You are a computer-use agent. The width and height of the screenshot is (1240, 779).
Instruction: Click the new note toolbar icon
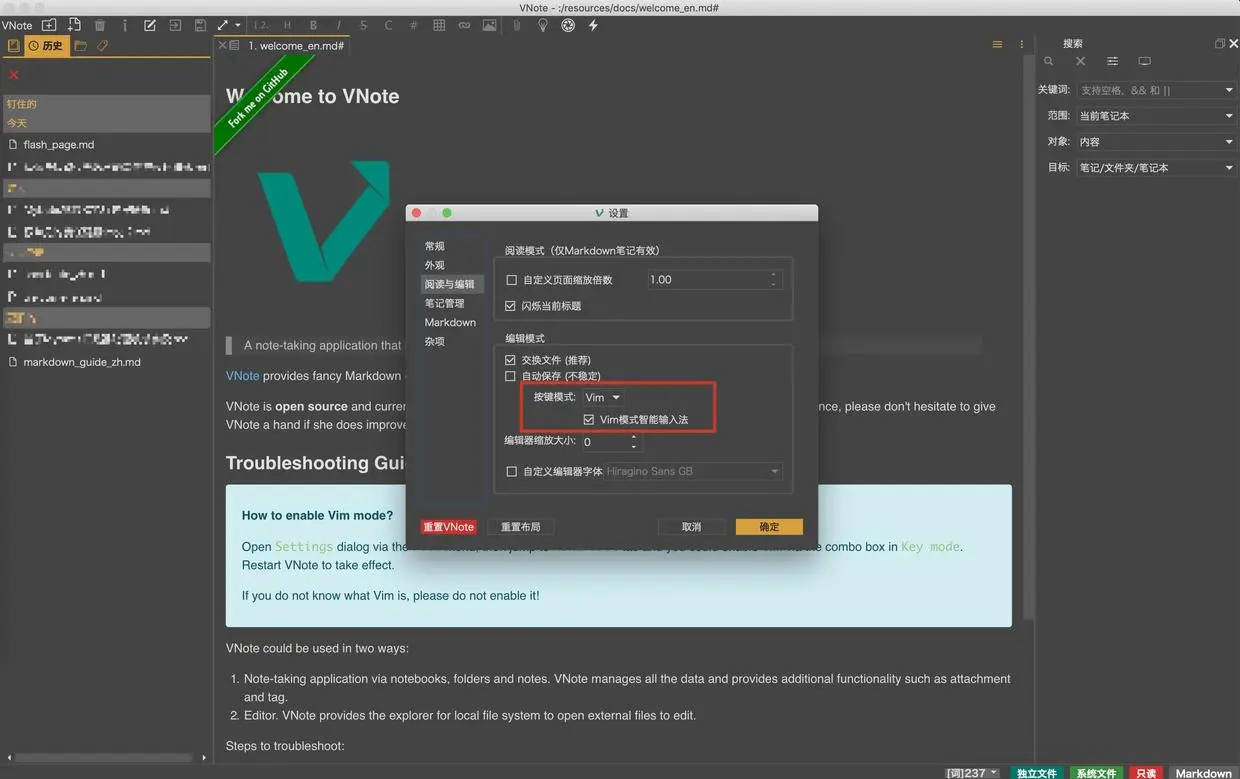pyautogui.click(x=48, y=25)
